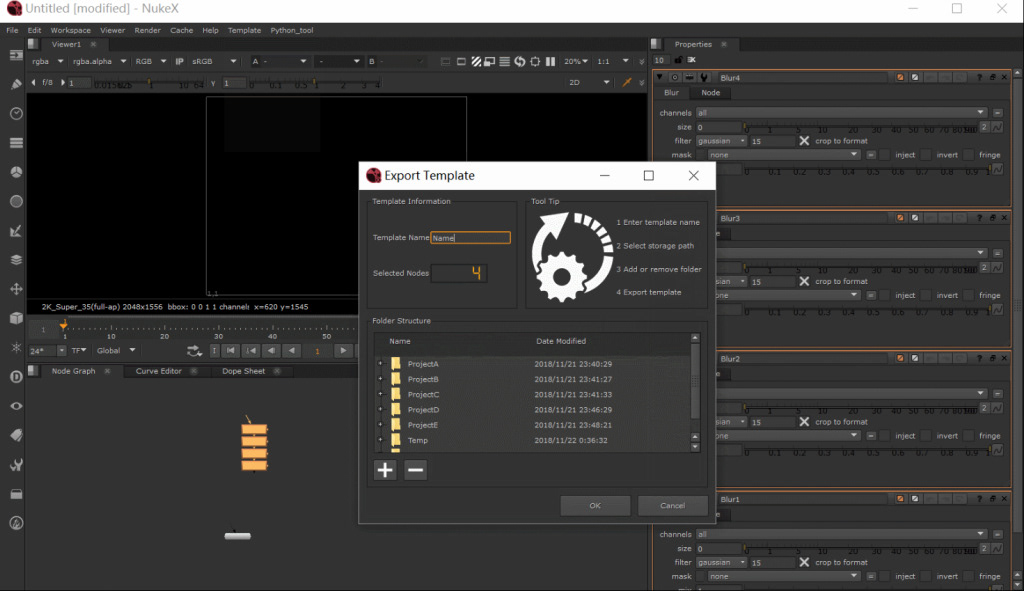Open the Time nodes clock icon in left sidebar

[x=16, y=114]
